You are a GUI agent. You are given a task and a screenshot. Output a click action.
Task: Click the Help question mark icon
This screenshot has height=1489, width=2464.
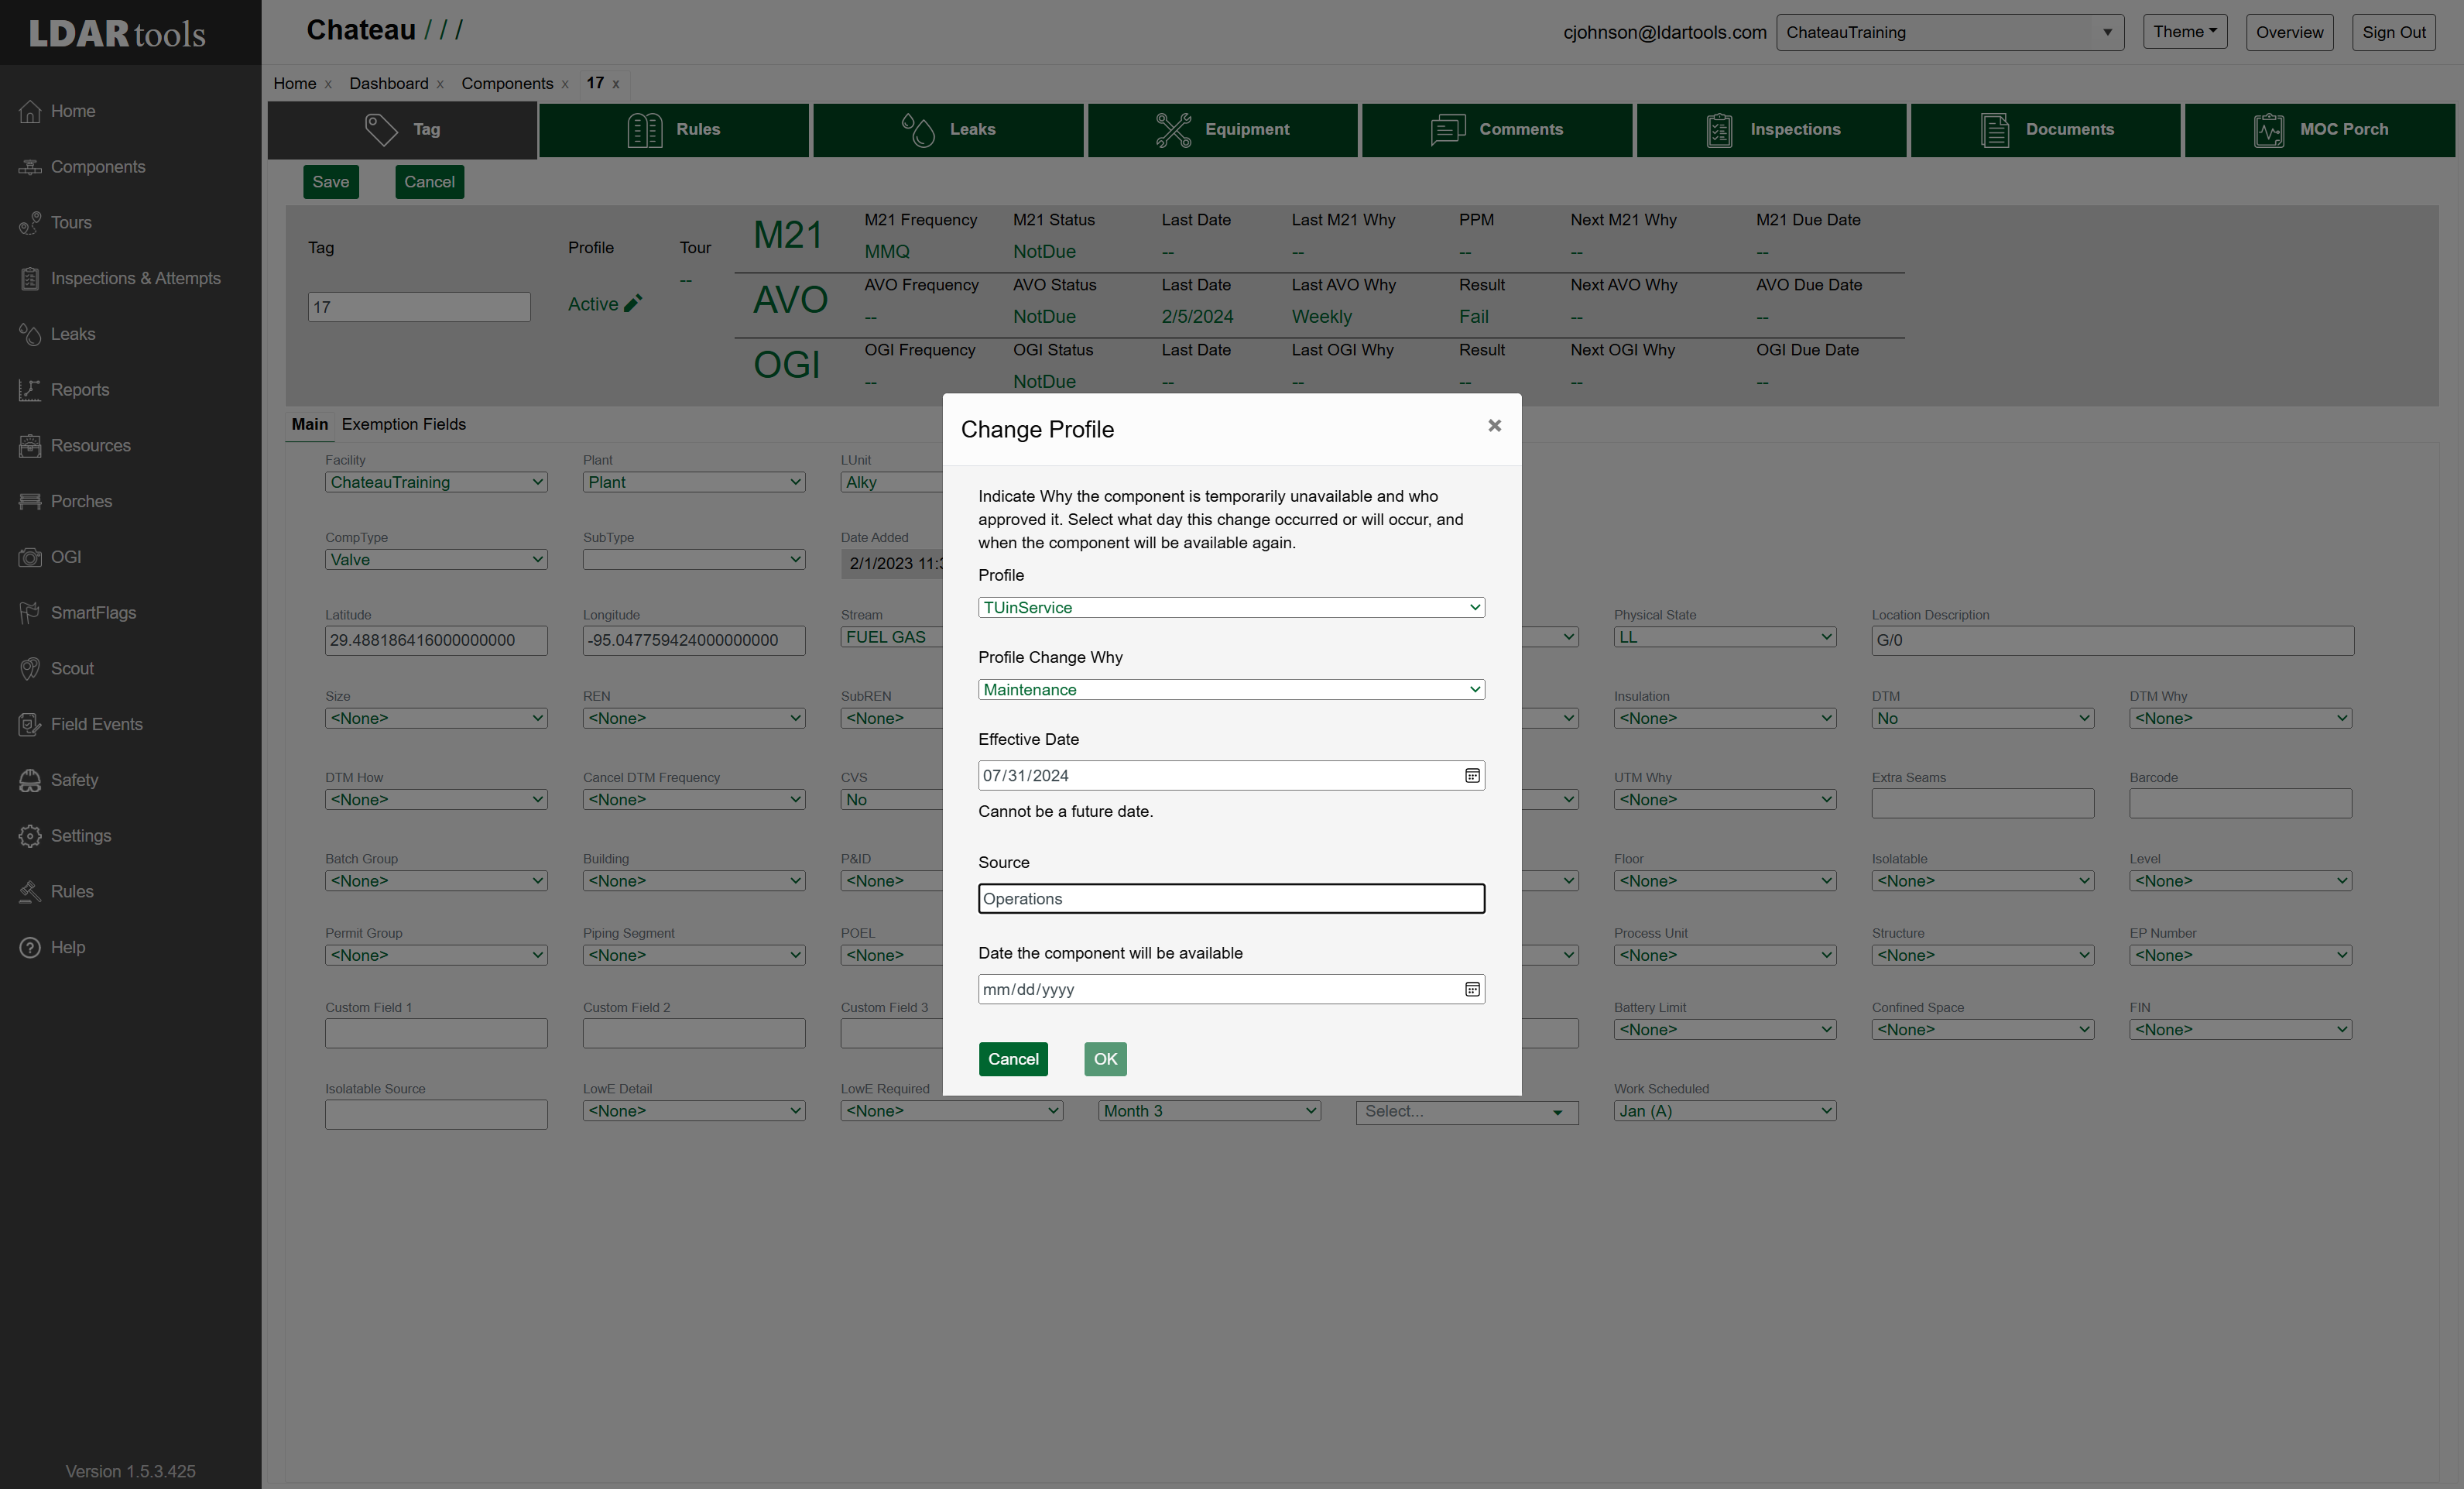(x=30, y=948)
